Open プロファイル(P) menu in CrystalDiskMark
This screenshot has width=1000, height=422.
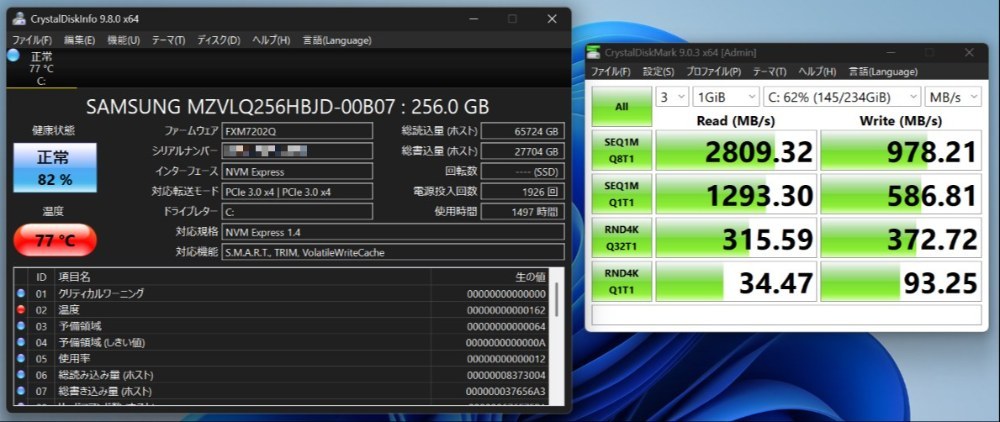point(713,71)
